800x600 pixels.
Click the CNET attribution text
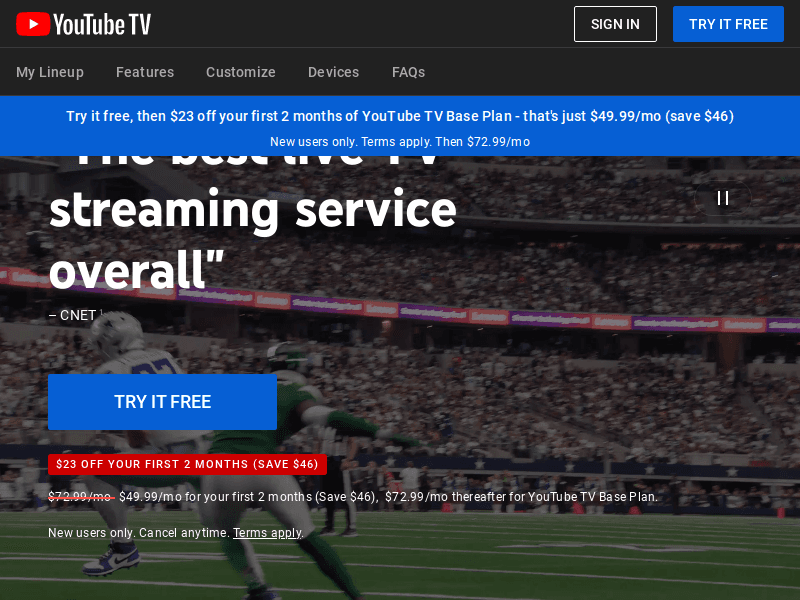pos(72,315)
